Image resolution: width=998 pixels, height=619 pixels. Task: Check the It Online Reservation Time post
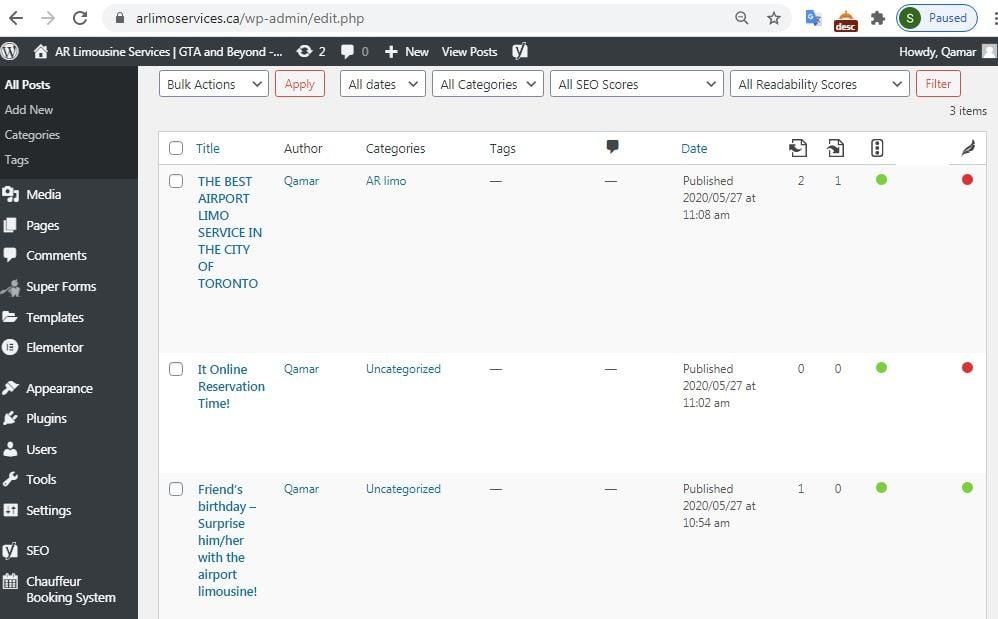click(x=176, y=368)
